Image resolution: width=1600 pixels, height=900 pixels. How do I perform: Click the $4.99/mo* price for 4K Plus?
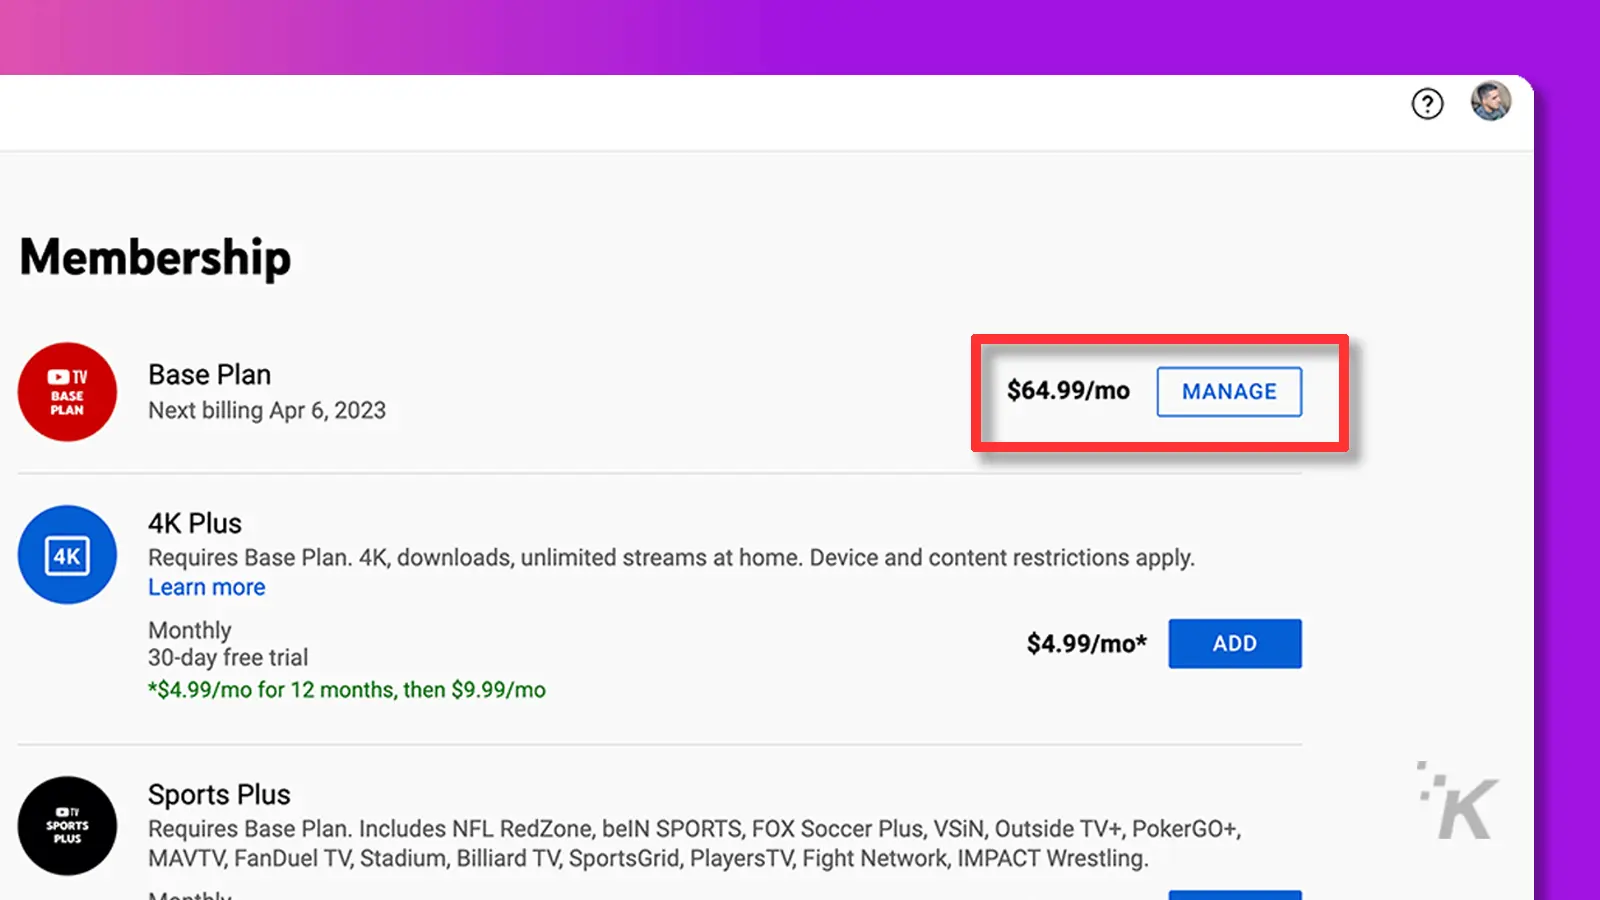tap(1087, 644)
